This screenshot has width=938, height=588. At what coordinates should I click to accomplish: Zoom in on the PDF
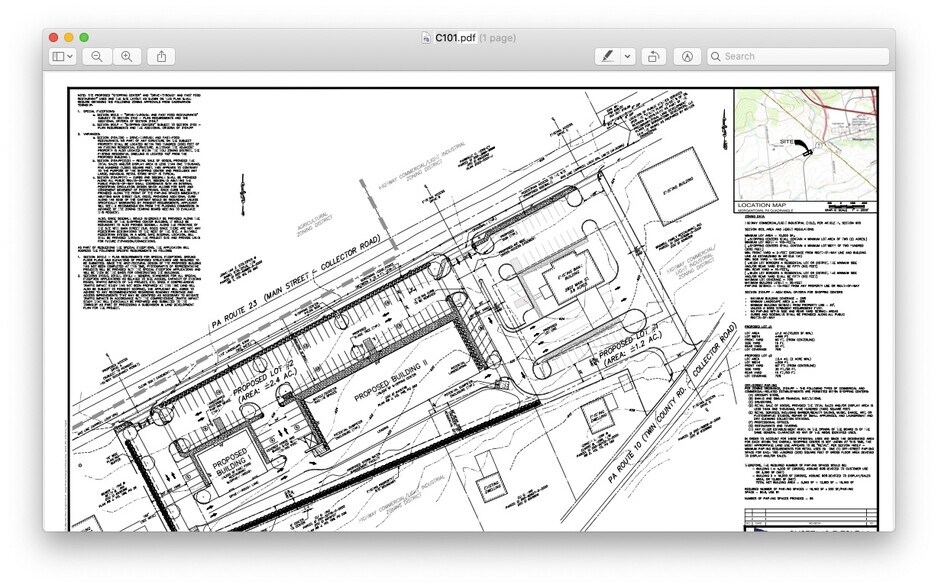coord(127,57)
